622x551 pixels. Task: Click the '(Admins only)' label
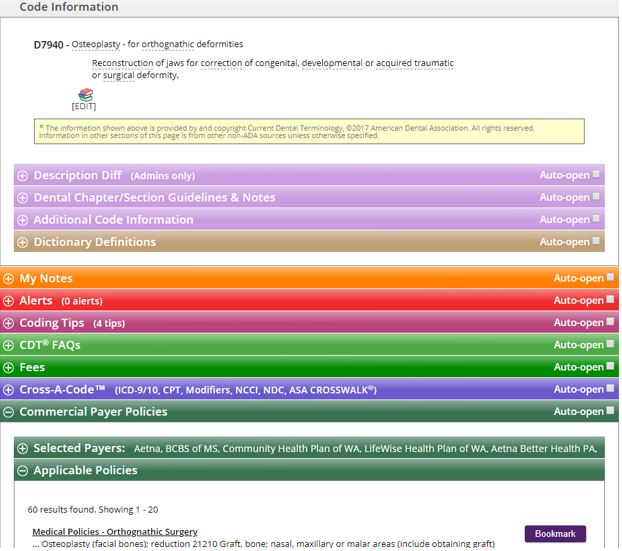click(163, 176)
